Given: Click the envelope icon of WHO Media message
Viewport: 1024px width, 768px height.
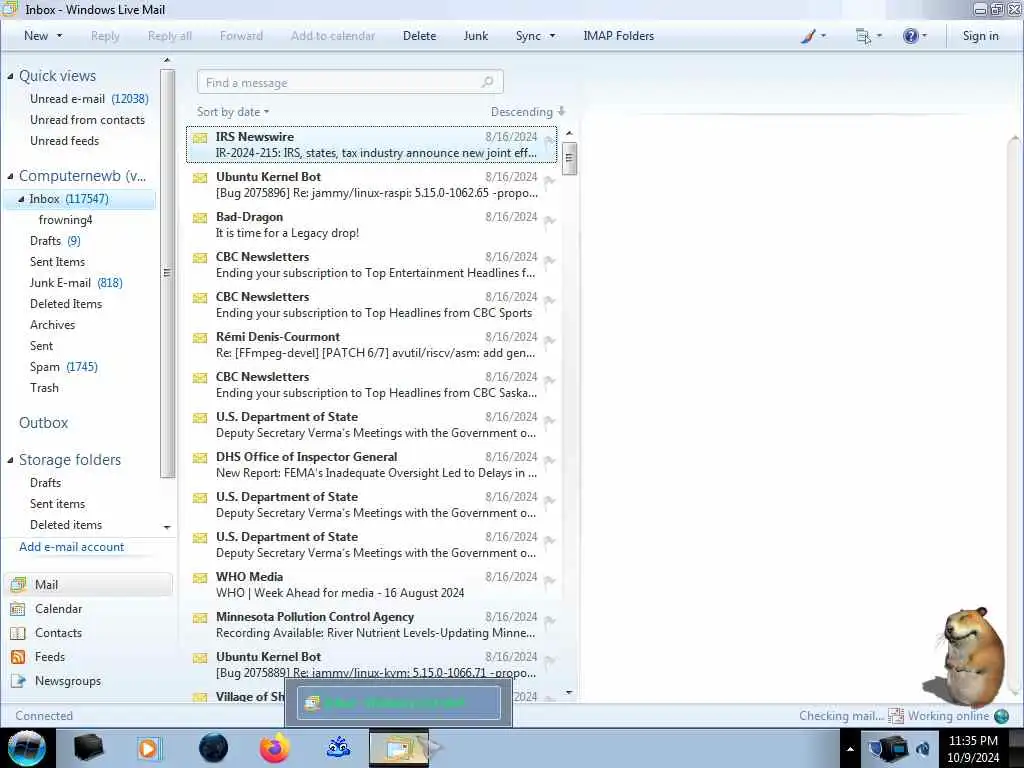Looking at the screenshot, I should coord(200,577).
